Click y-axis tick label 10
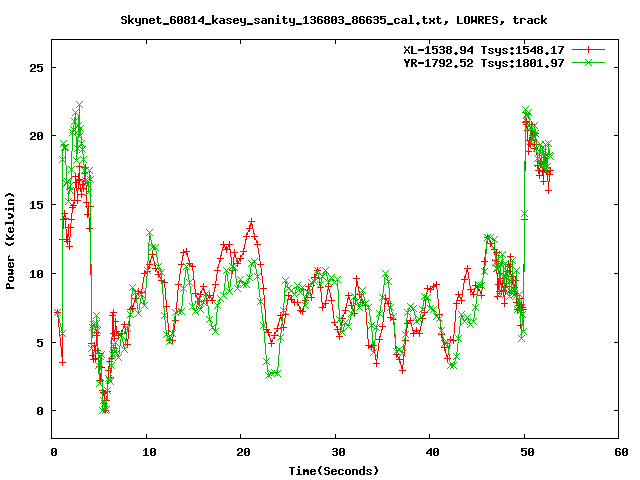 tap(36, 274)
